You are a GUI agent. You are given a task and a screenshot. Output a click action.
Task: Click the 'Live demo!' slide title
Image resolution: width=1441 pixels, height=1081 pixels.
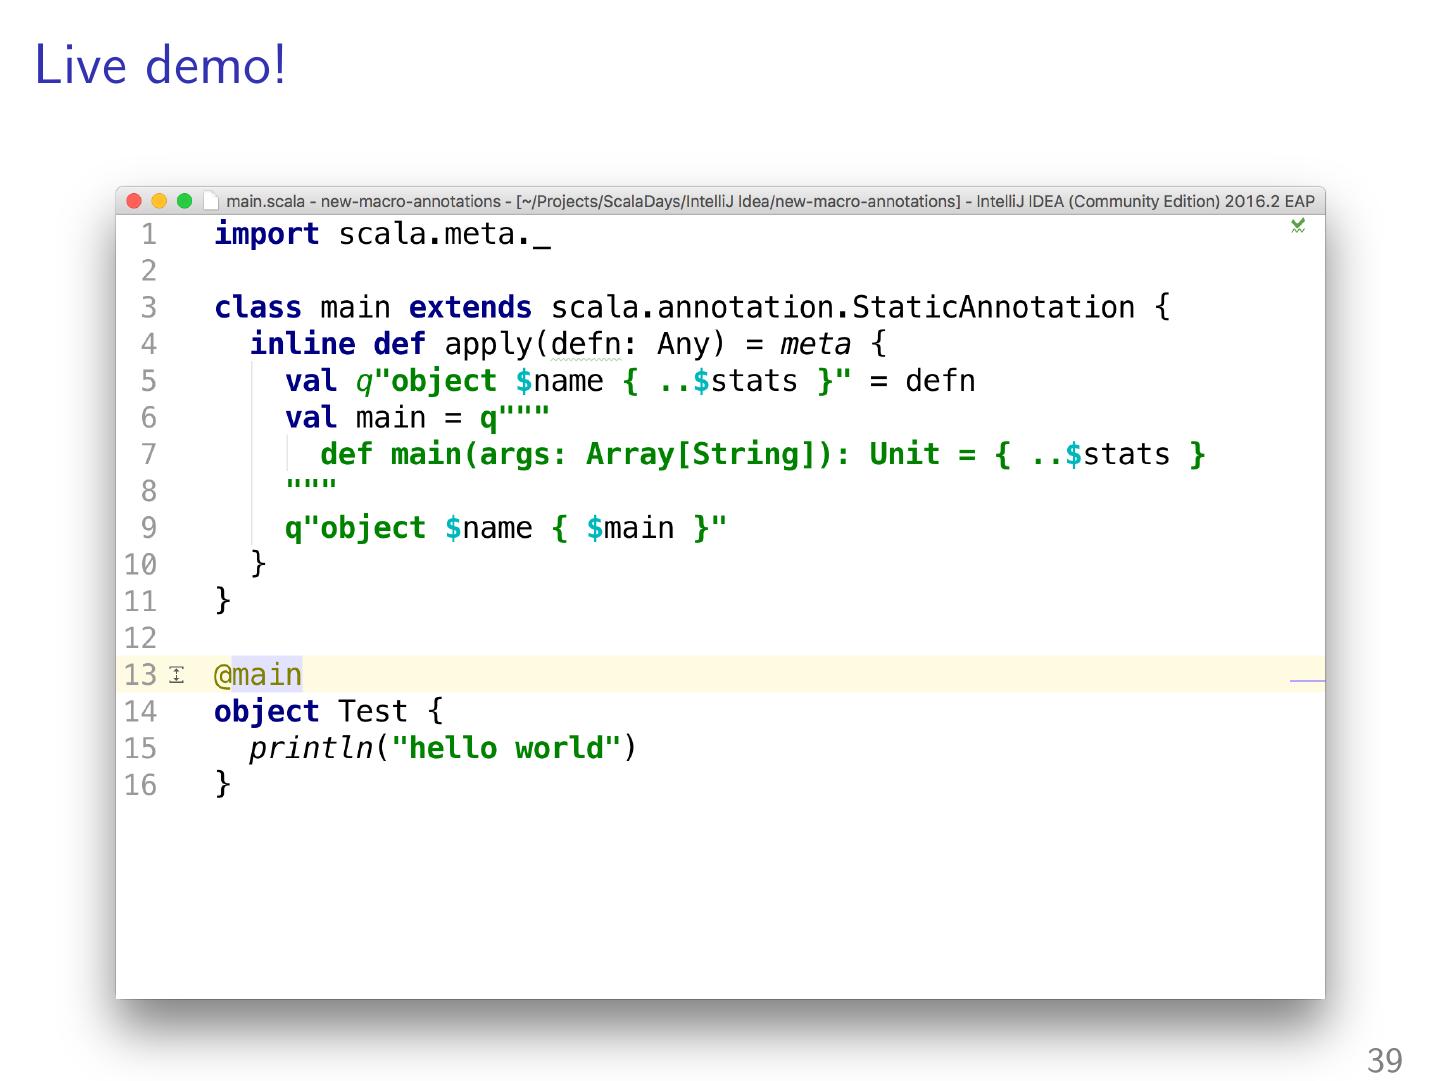(160, 65)
